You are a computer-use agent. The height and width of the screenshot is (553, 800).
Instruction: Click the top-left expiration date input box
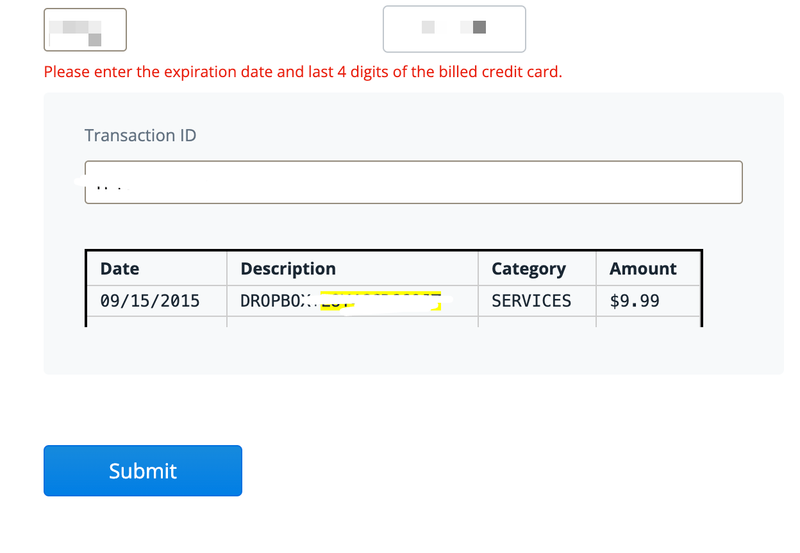(85, 29)
